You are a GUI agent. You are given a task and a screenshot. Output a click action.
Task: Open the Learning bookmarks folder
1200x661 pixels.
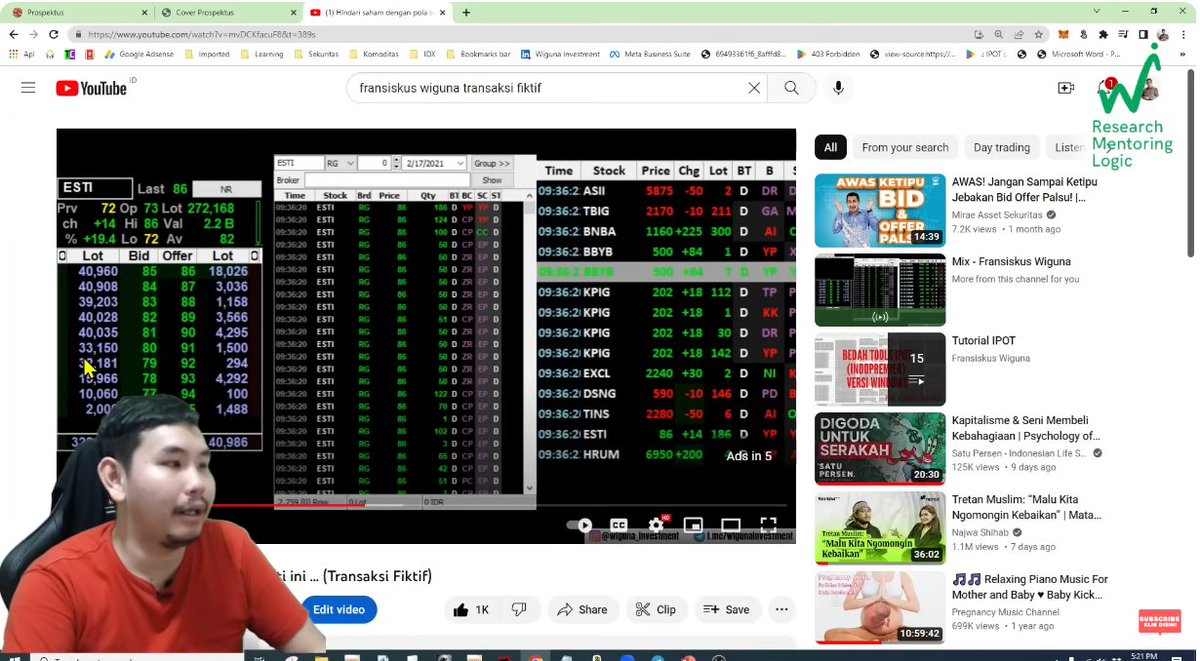[x=262, y=54]
